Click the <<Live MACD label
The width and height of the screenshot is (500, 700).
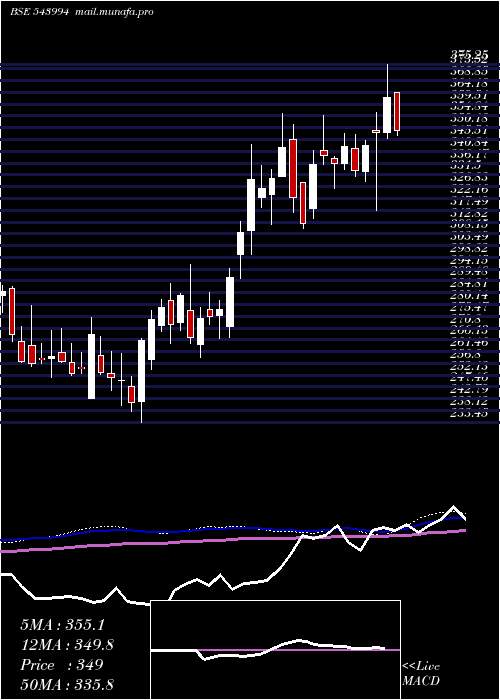tap(421, 673)
